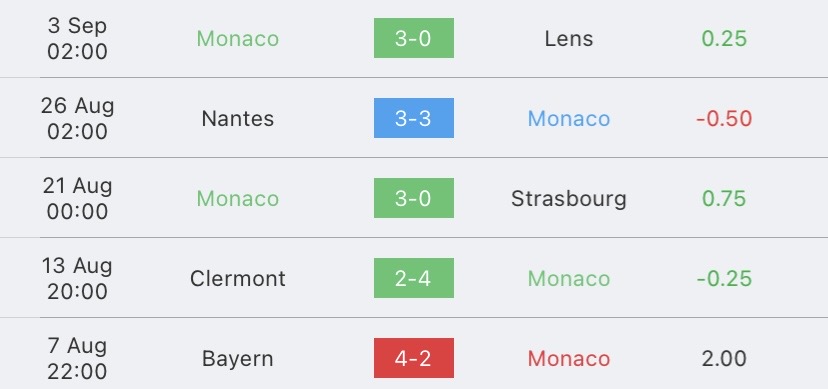Select the Clermont team name
Viewport: 828px width, 389px height.
(x=238, y=279)
